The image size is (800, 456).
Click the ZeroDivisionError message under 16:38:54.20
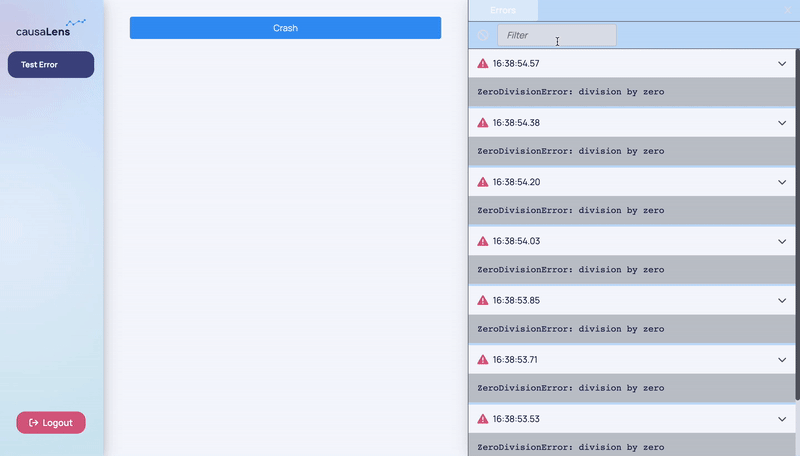(x=570, y=210)
